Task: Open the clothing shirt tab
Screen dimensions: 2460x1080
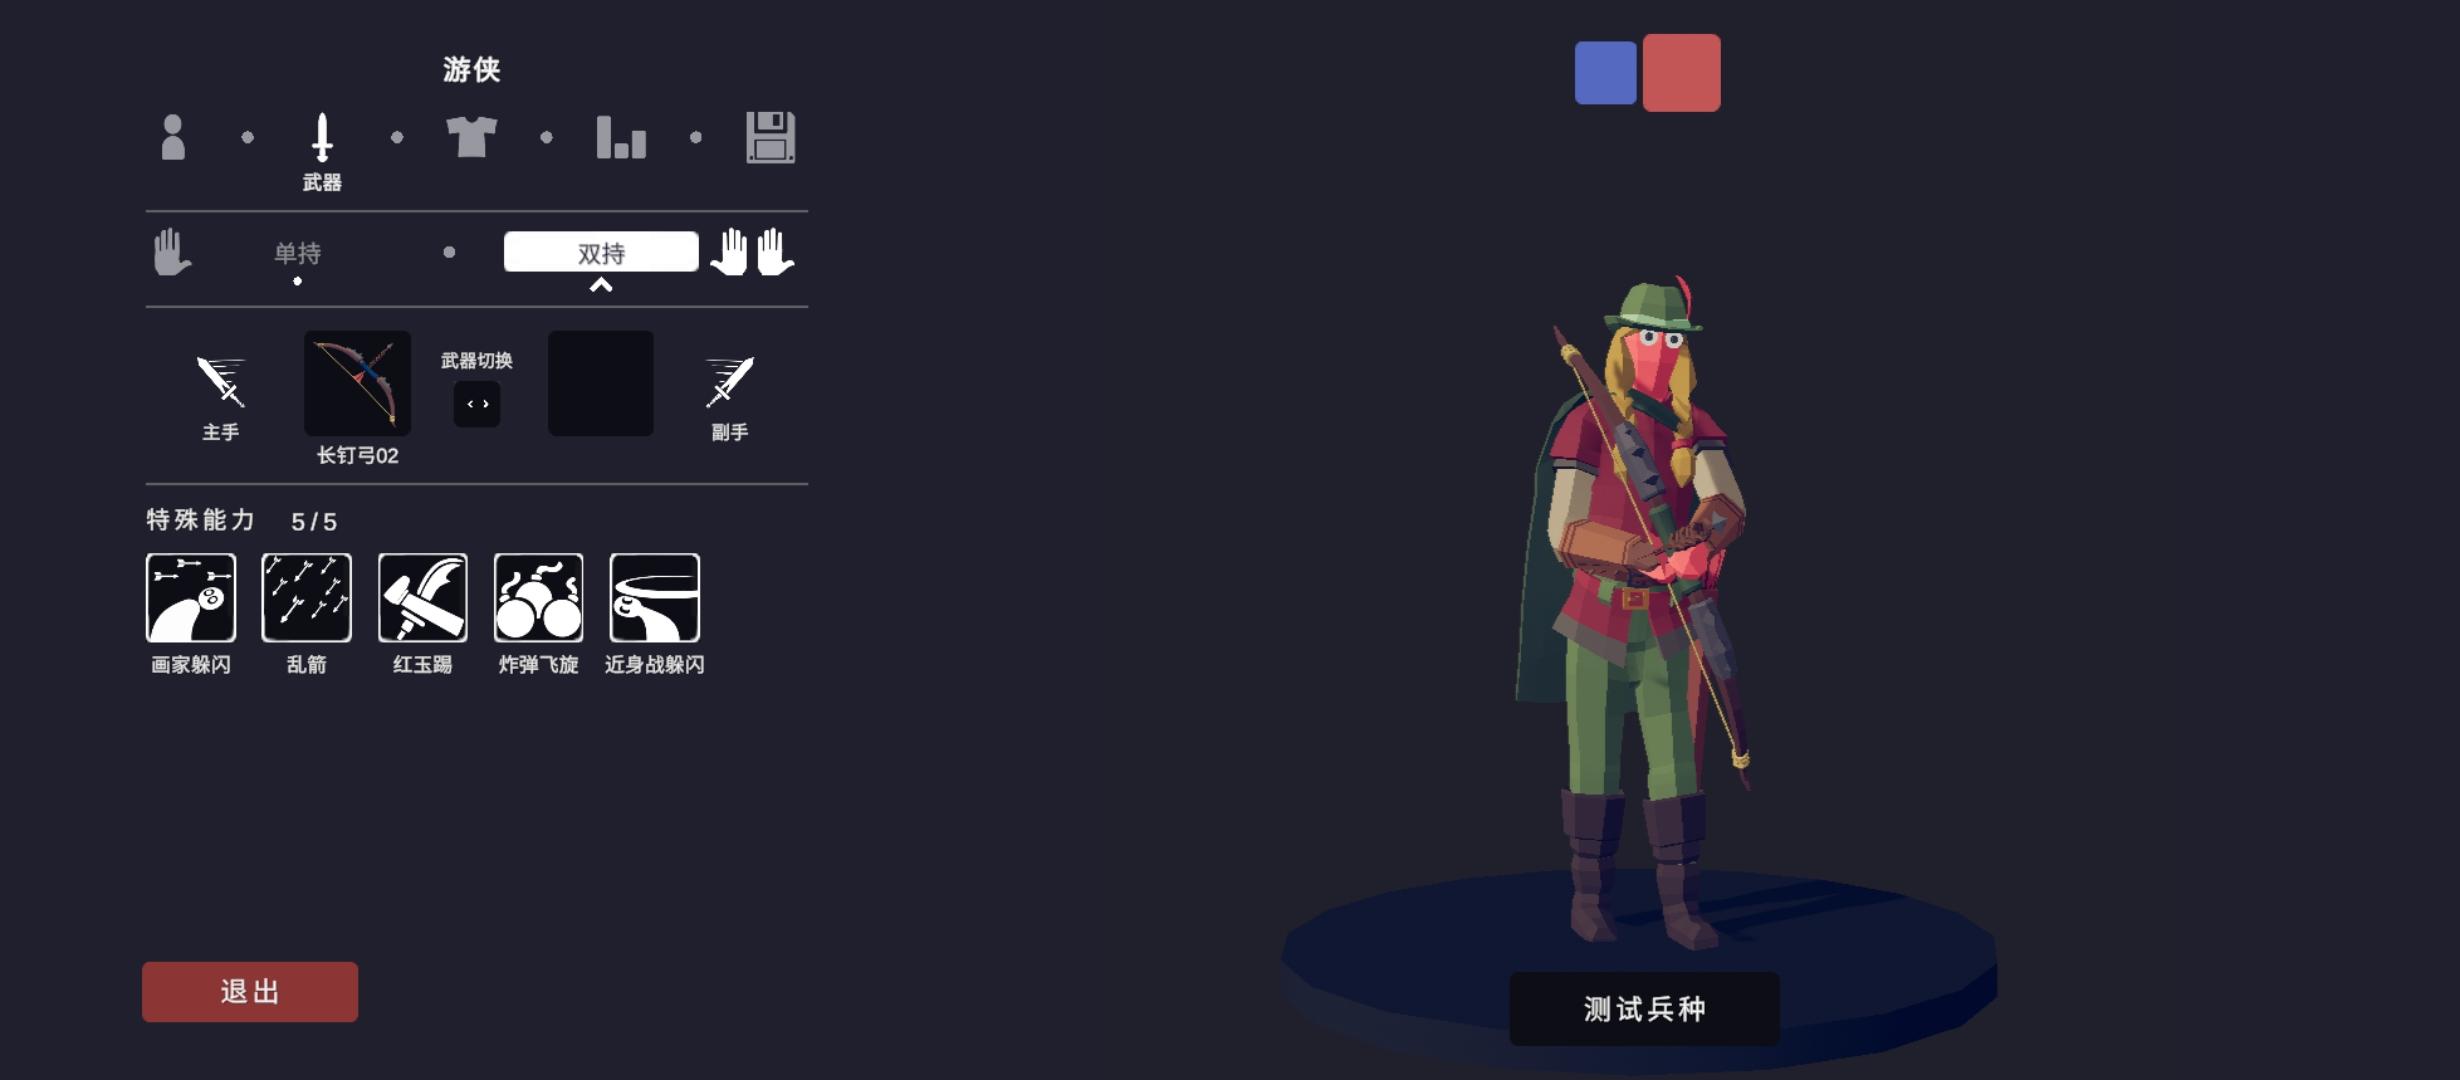Action: coord(471,137)
